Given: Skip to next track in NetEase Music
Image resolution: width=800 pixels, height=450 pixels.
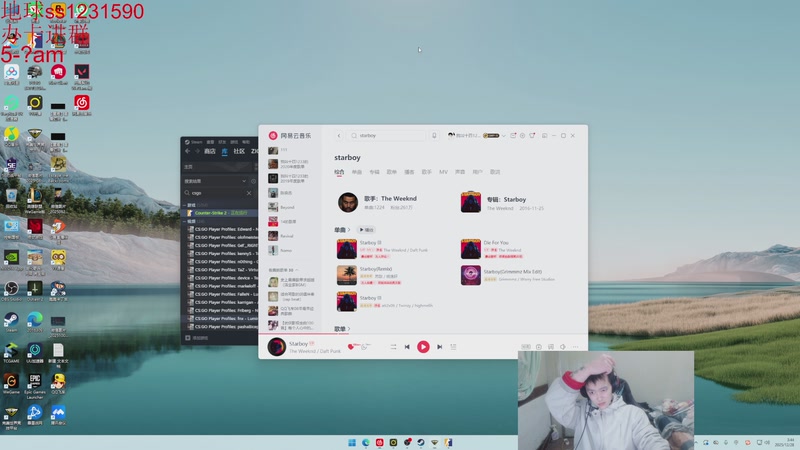Looking at the screenshot, I should (x=439, y=347).
